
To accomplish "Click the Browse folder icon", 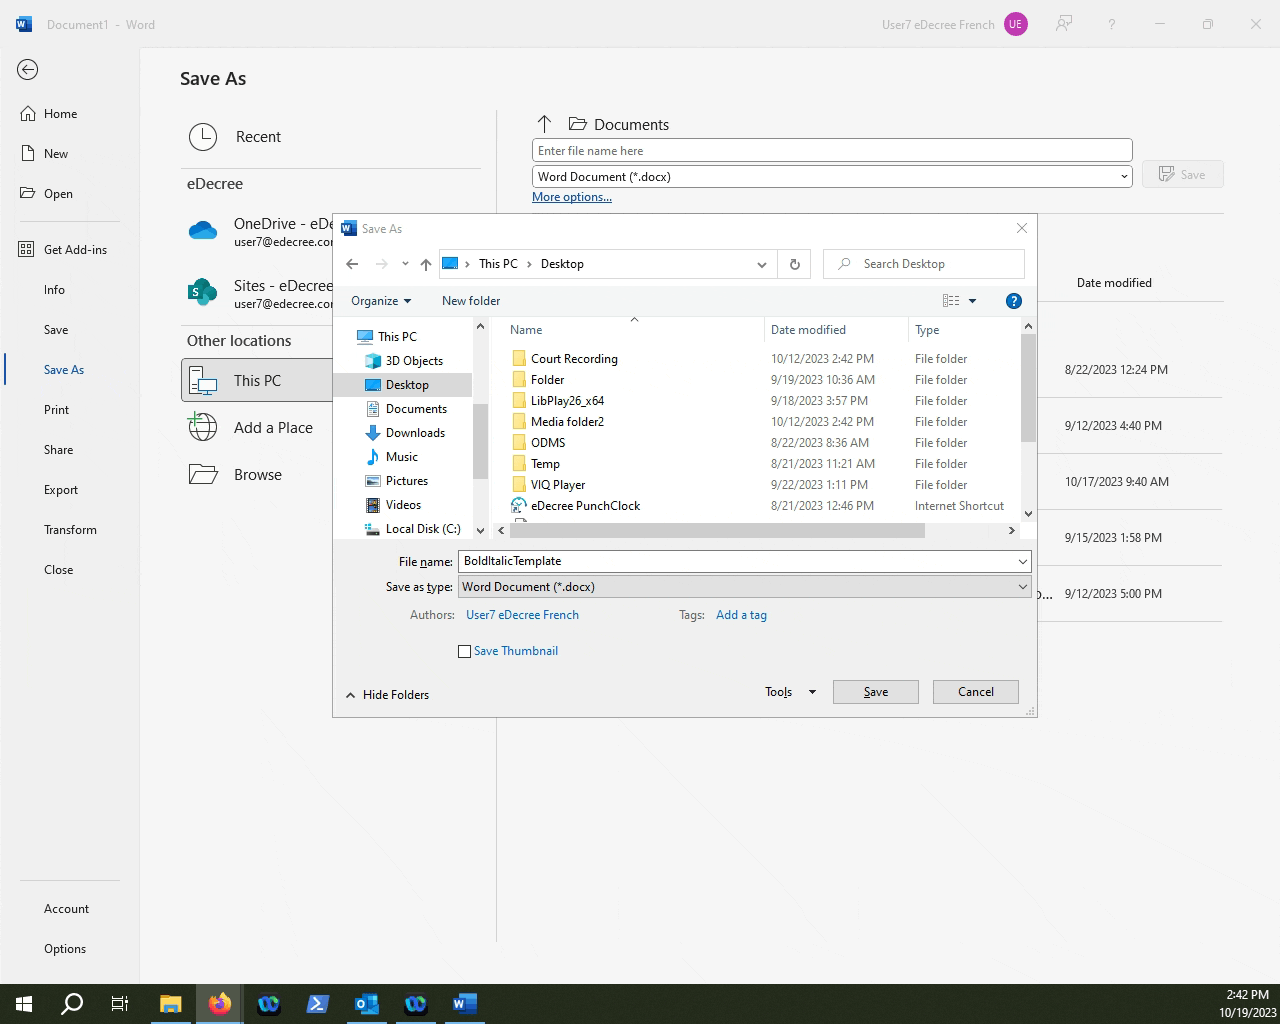I will pyautogui.click(x=203, y=474).
